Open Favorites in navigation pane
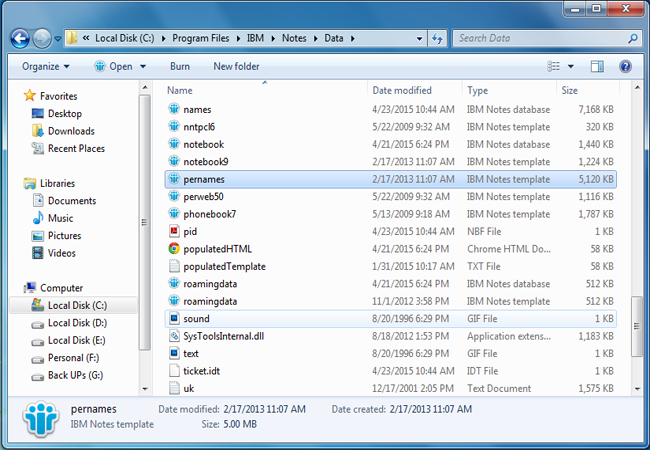650x450 pixels. coord(58,96)
